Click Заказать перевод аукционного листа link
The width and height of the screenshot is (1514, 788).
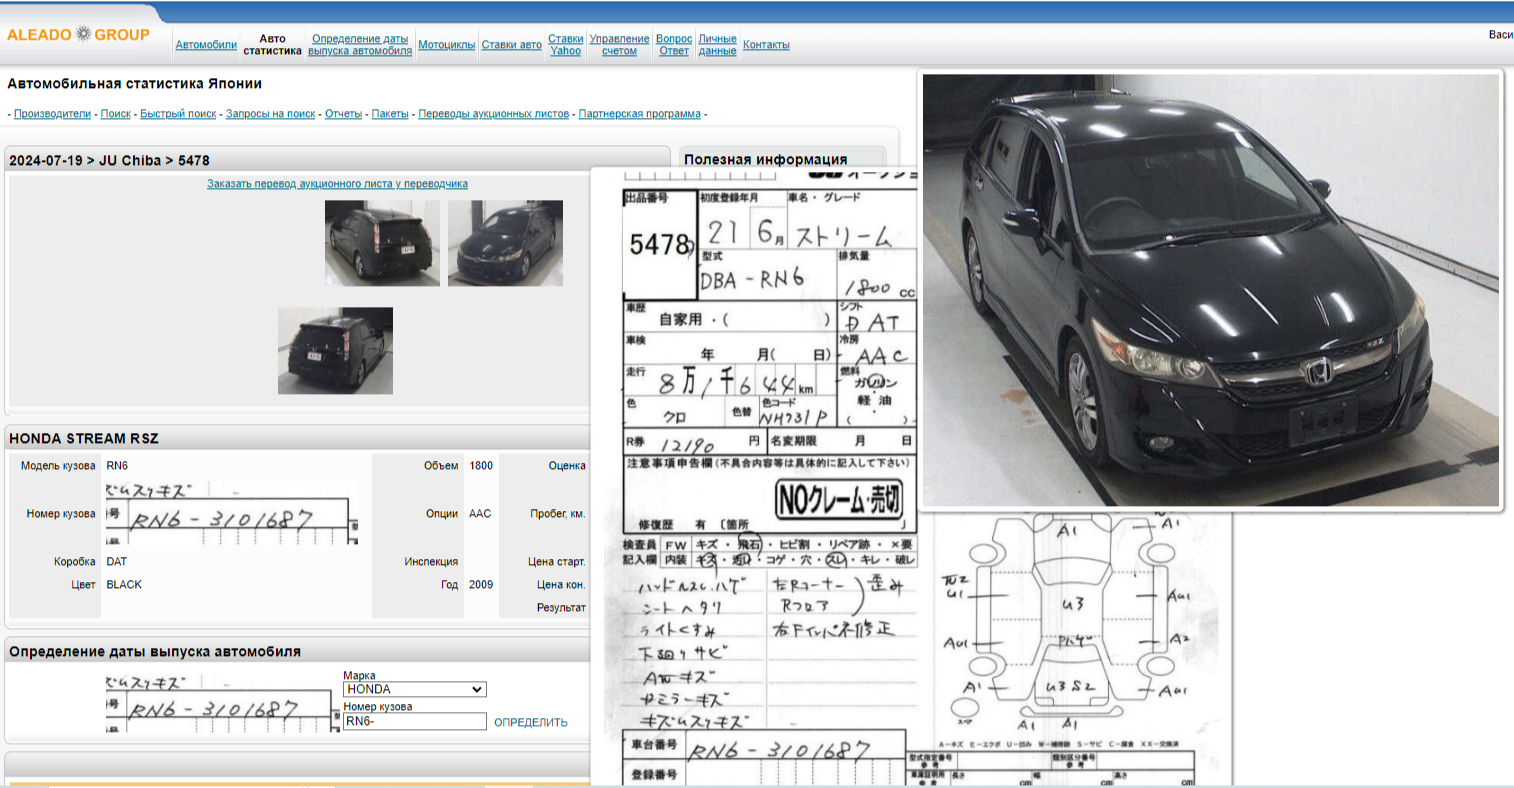click(337, 184)
